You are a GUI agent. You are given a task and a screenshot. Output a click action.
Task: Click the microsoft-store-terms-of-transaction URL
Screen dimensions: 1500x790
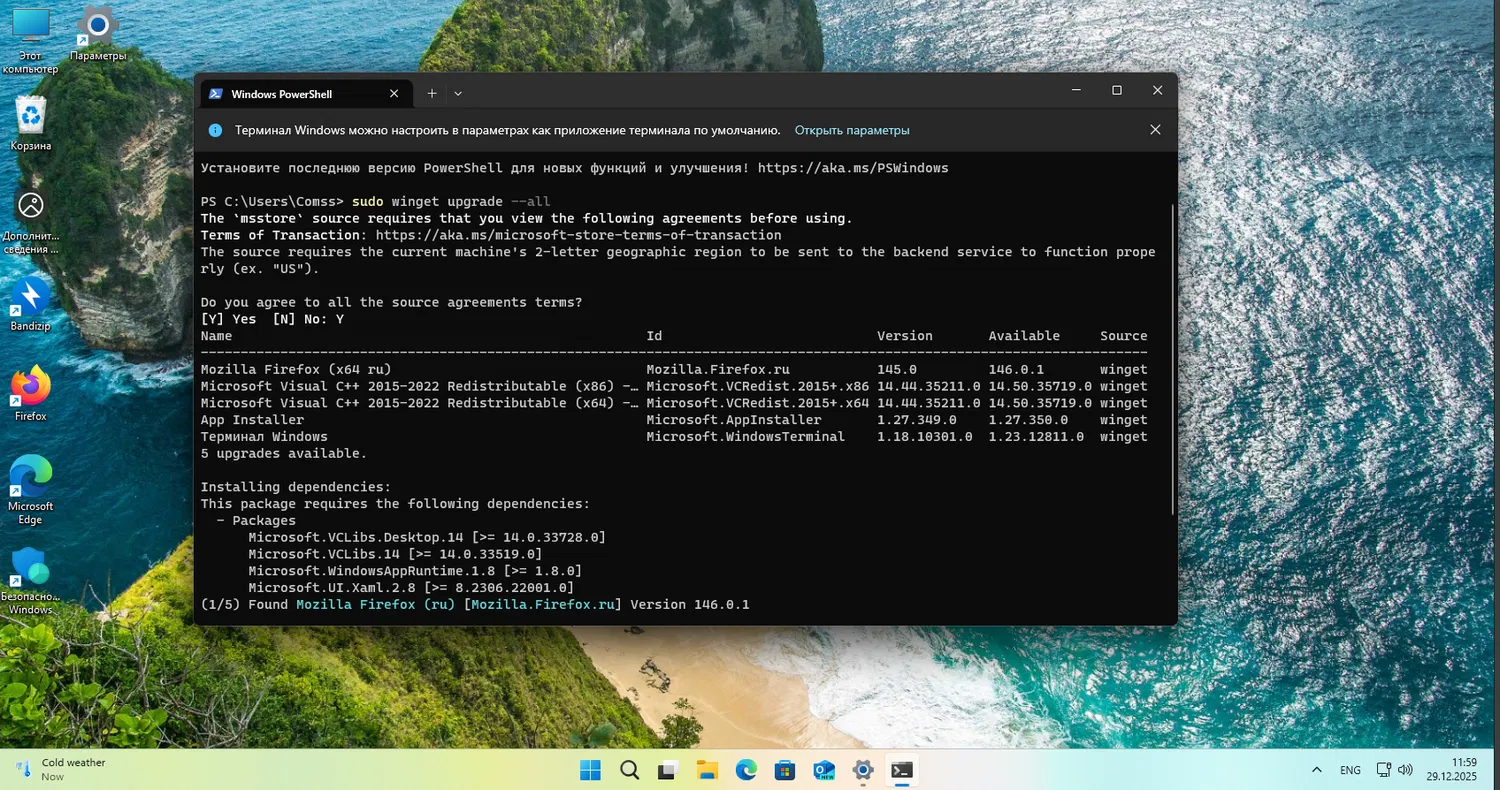pos(579,235)
